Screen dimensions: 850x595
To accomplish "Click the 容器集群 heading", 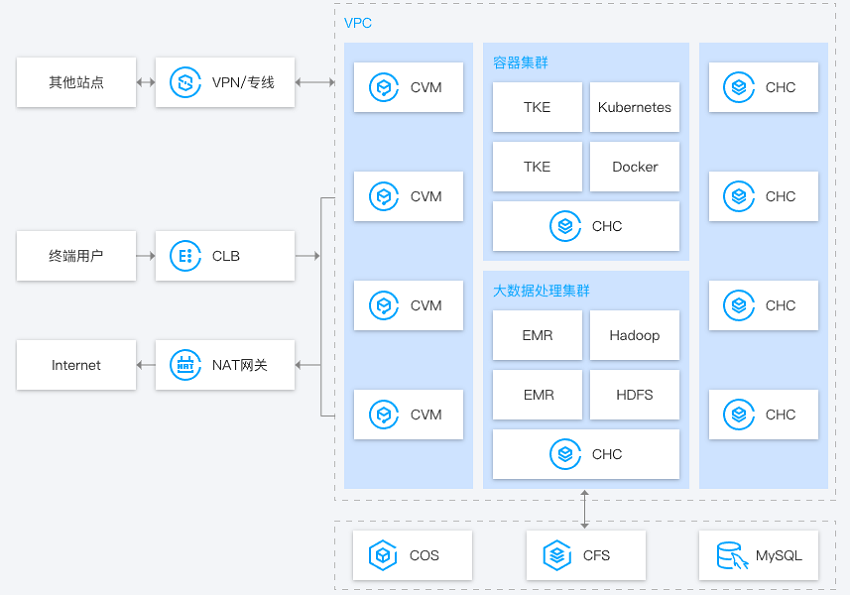I will click(520, 63).
